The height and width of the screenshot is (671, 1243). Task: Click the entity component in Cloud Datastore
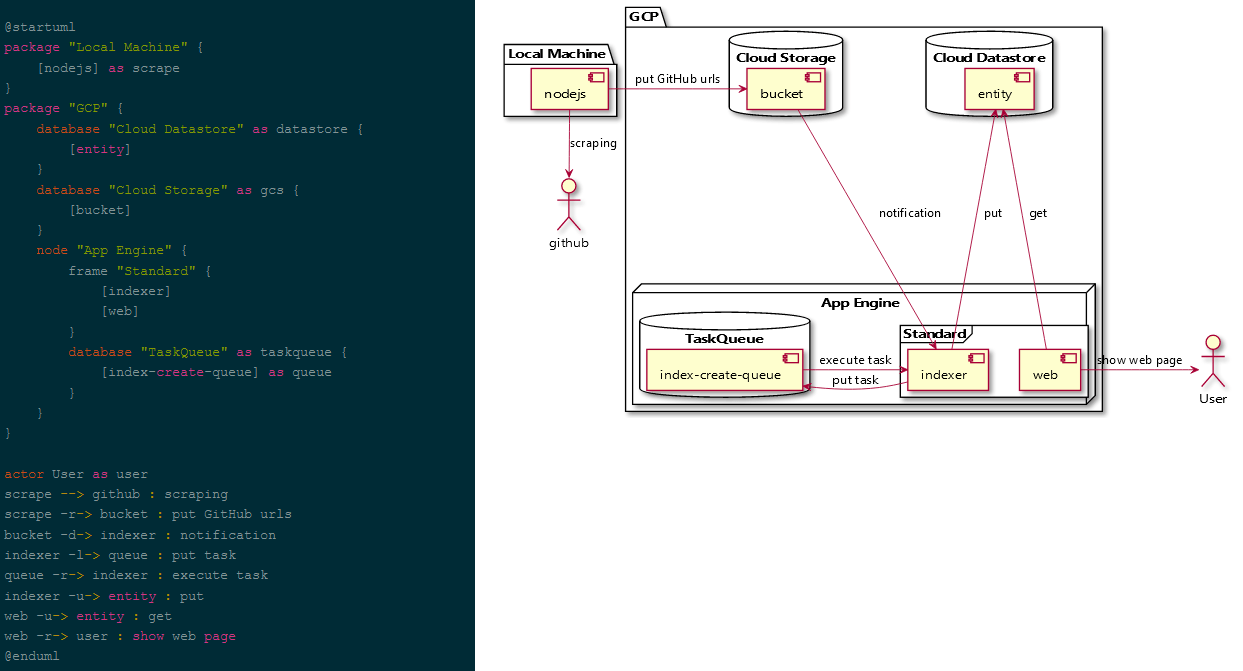[x=999, y=91]
